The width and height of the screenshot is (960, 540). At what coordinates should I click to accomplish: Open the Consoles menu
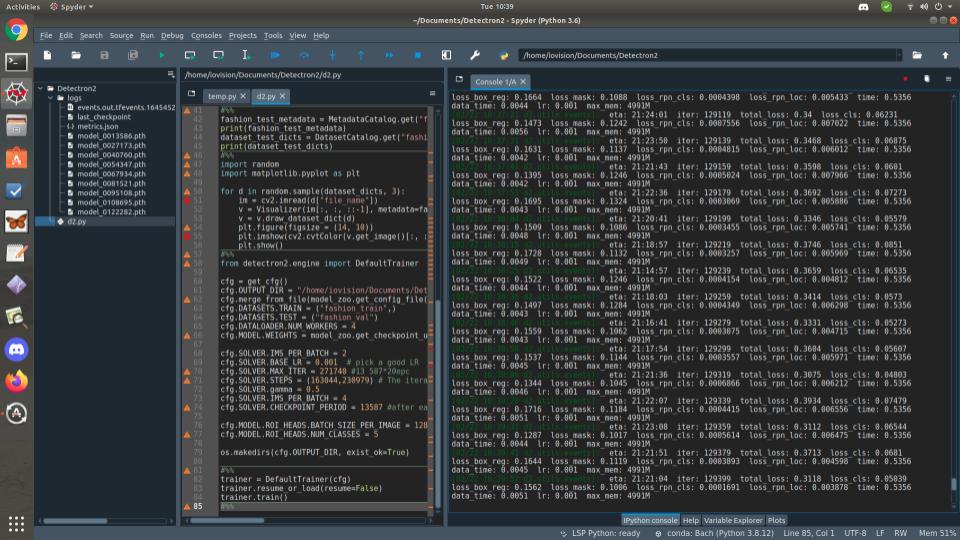coord(206,36)
